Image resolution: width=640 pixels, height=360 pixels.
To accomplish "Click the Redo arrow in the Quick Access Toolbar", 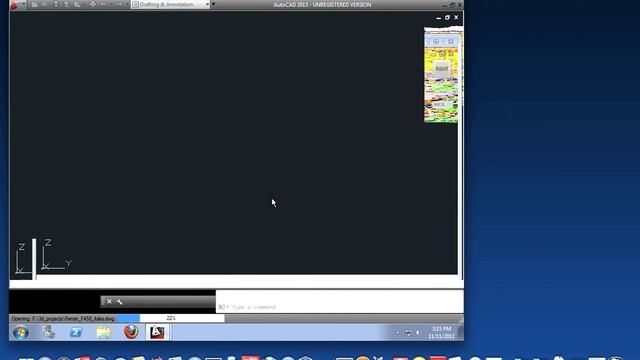I will coord(119,4).
